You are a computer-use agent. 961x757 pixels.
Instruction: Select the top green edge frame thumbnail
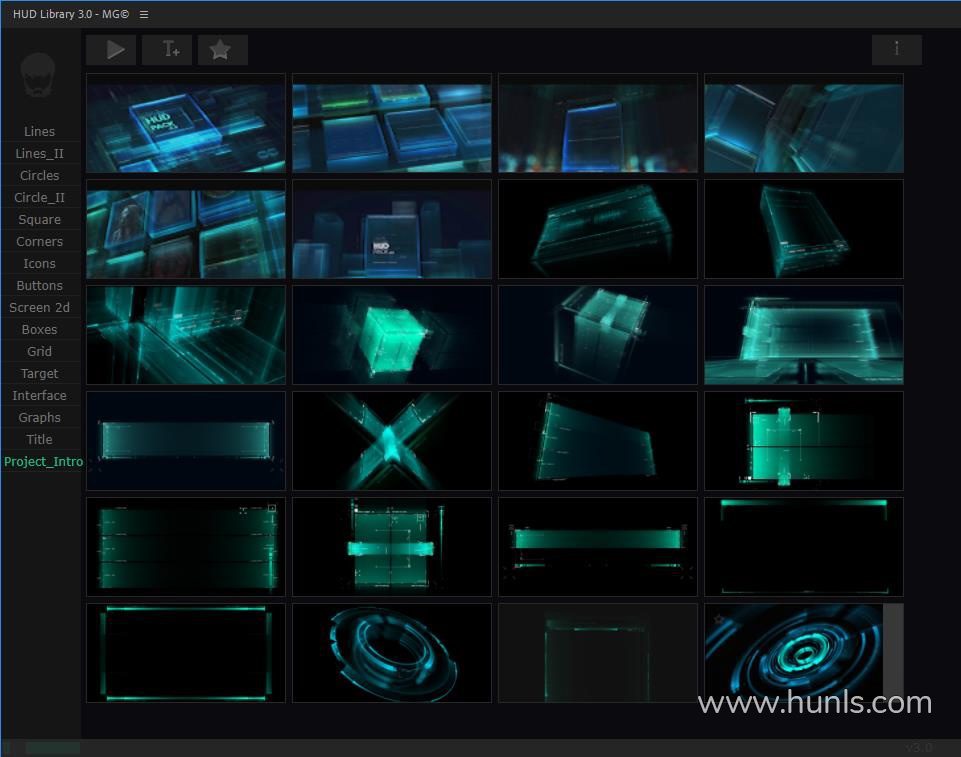[x=803, y=547]
